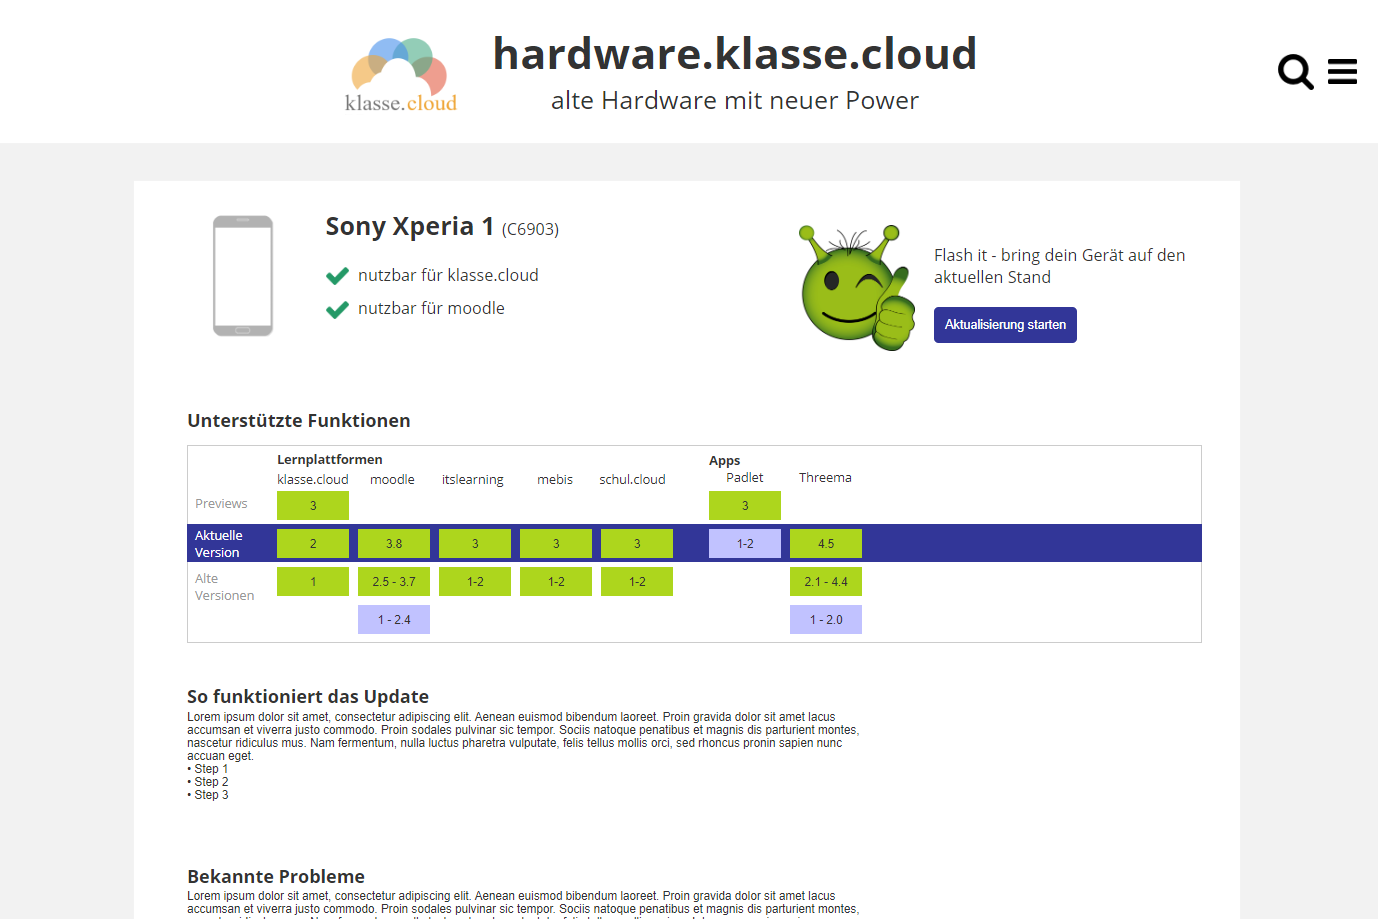Click the So funktioniert das Update heading

pyautogui.click(x=308, y=697)
